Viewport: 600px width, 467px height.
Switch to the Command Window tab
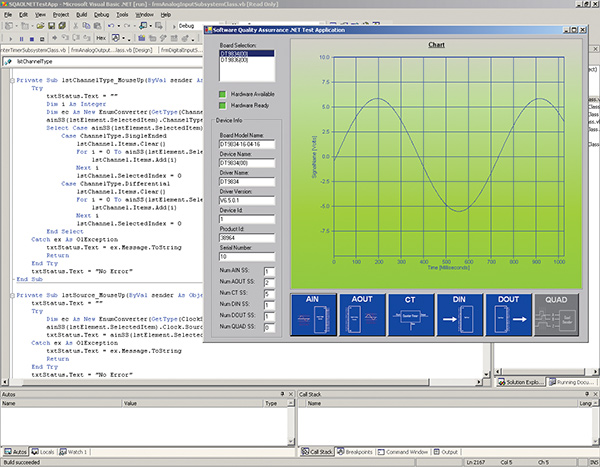pos(403,452)
